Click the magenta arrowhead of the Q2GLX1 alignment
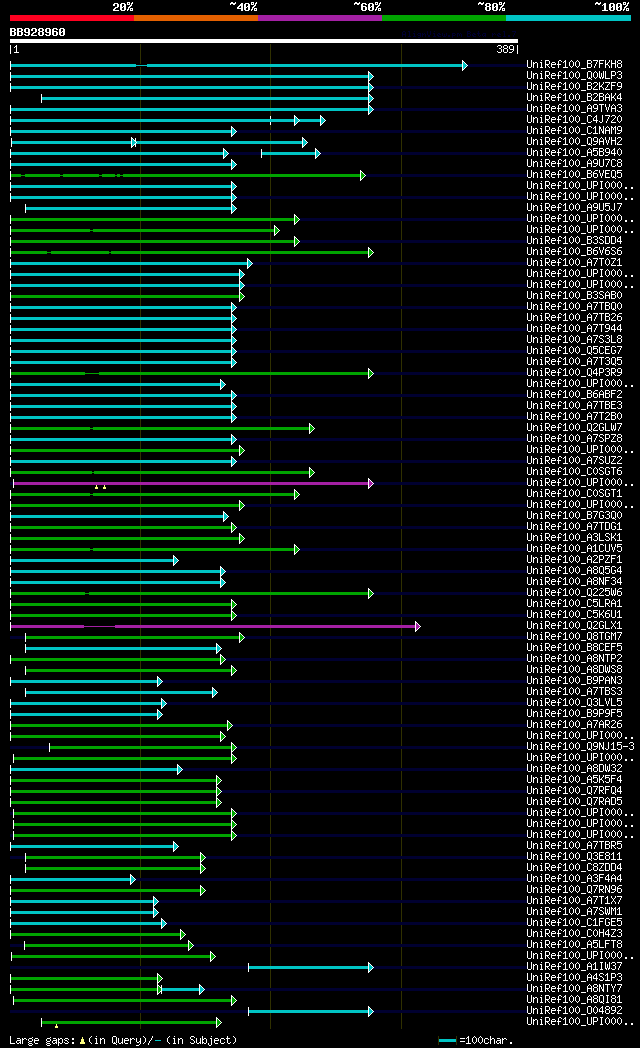 pos(418,627)
